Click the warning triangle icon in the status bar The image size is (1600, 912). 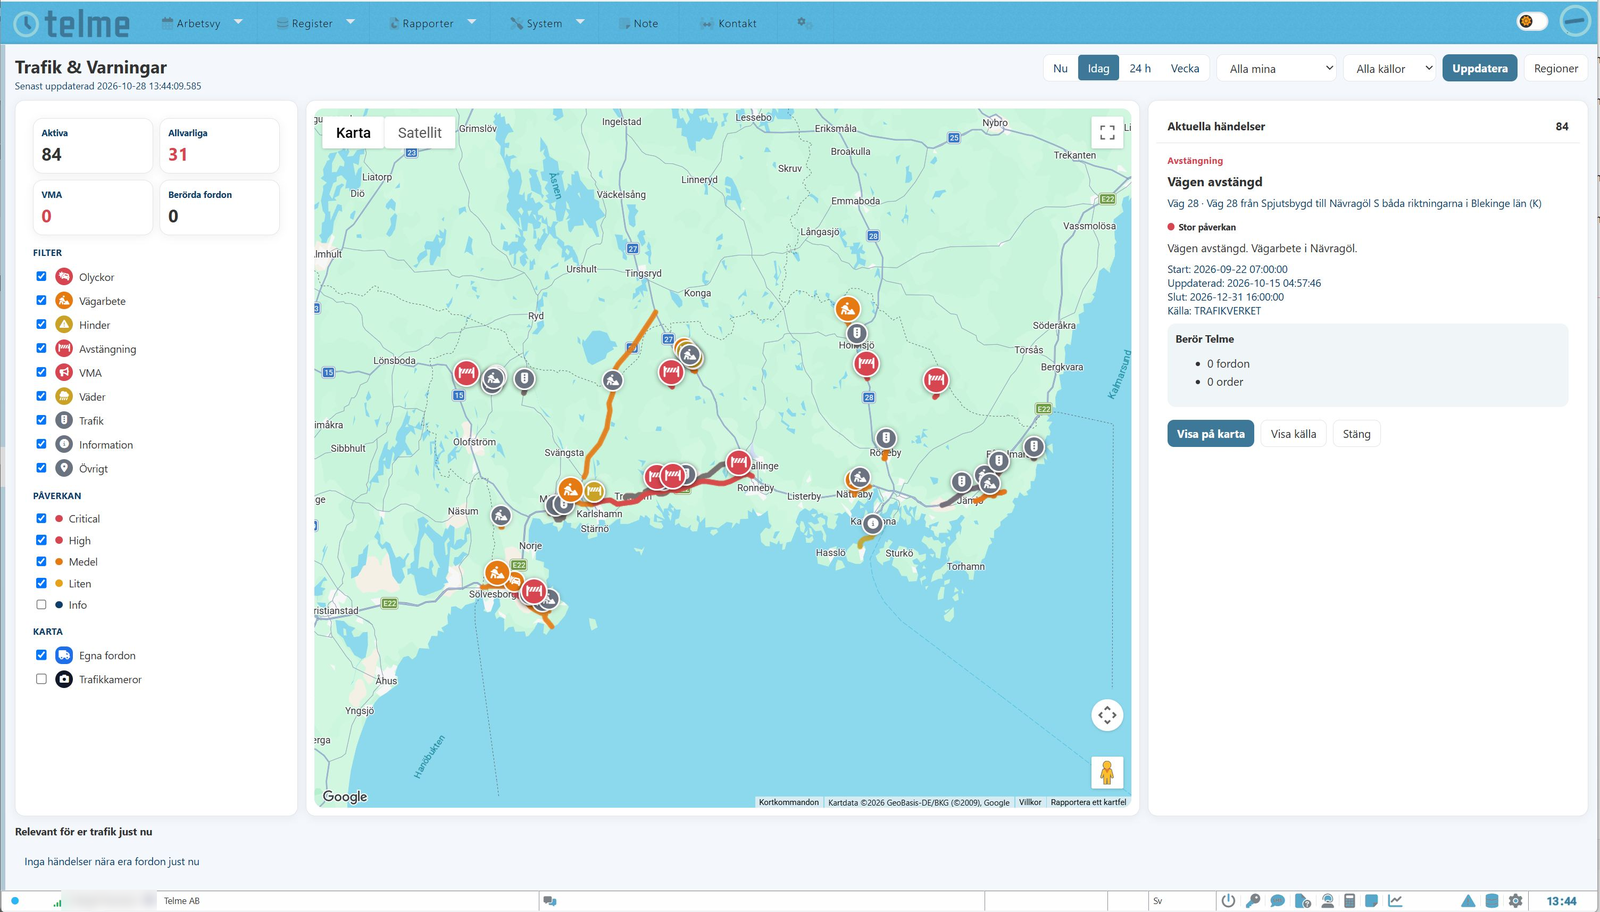click(1468, 901)
